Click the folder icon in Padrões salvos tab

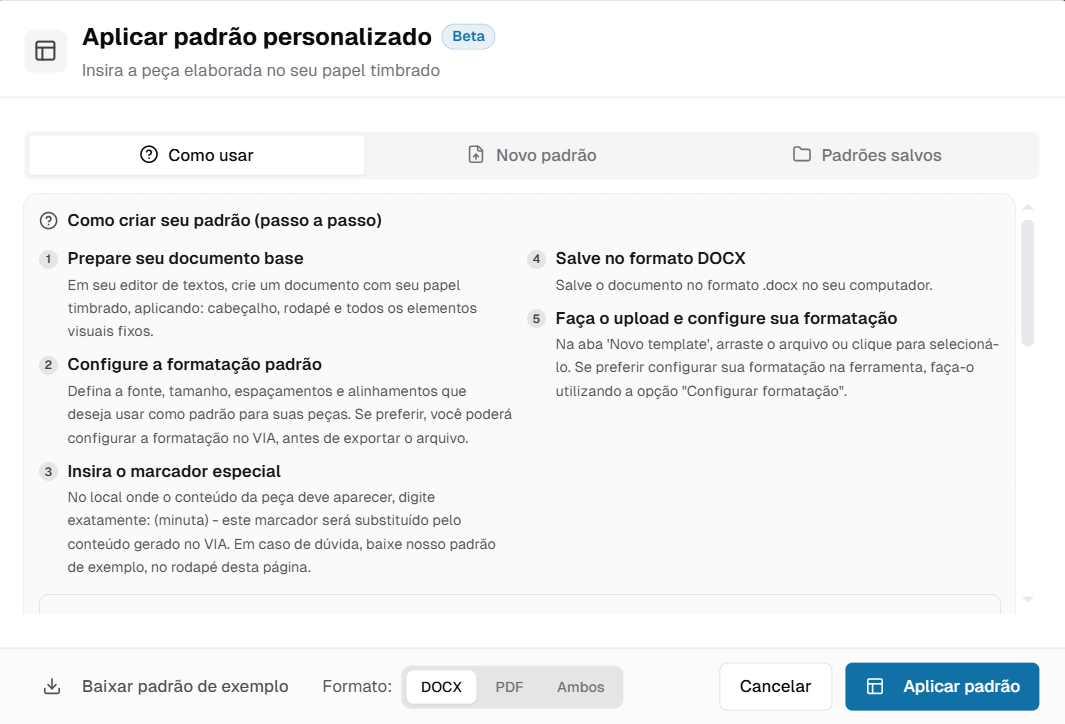(x=802, y=155)
